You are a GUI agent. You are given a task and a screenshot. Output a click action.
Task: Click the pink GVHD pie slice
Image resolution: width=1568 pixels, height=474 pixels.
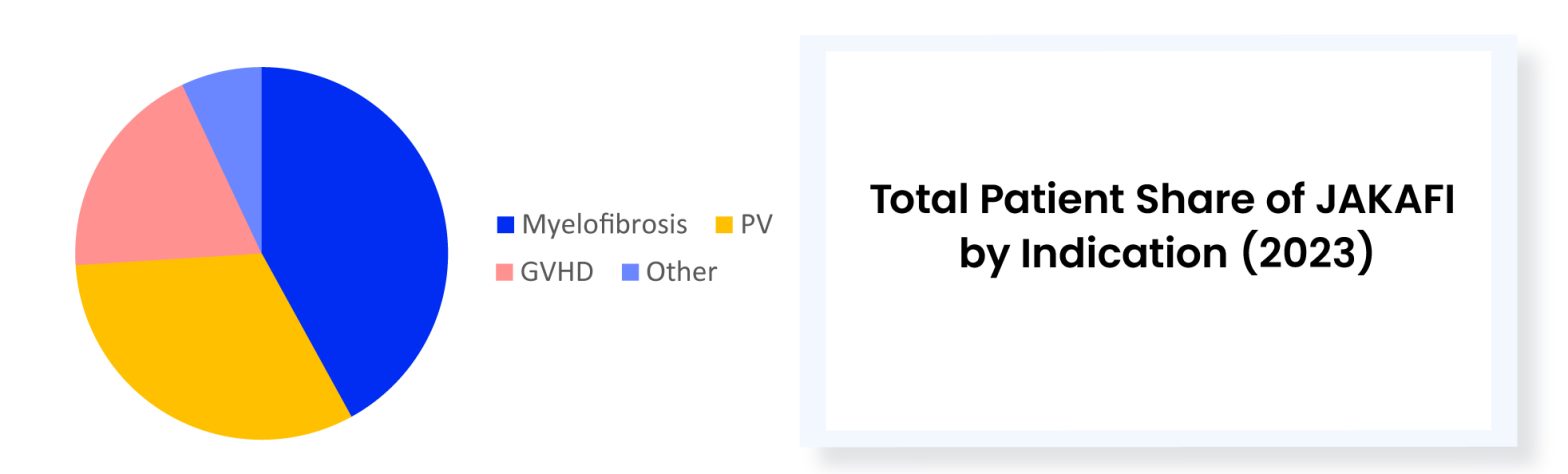(x=160, y=190)
